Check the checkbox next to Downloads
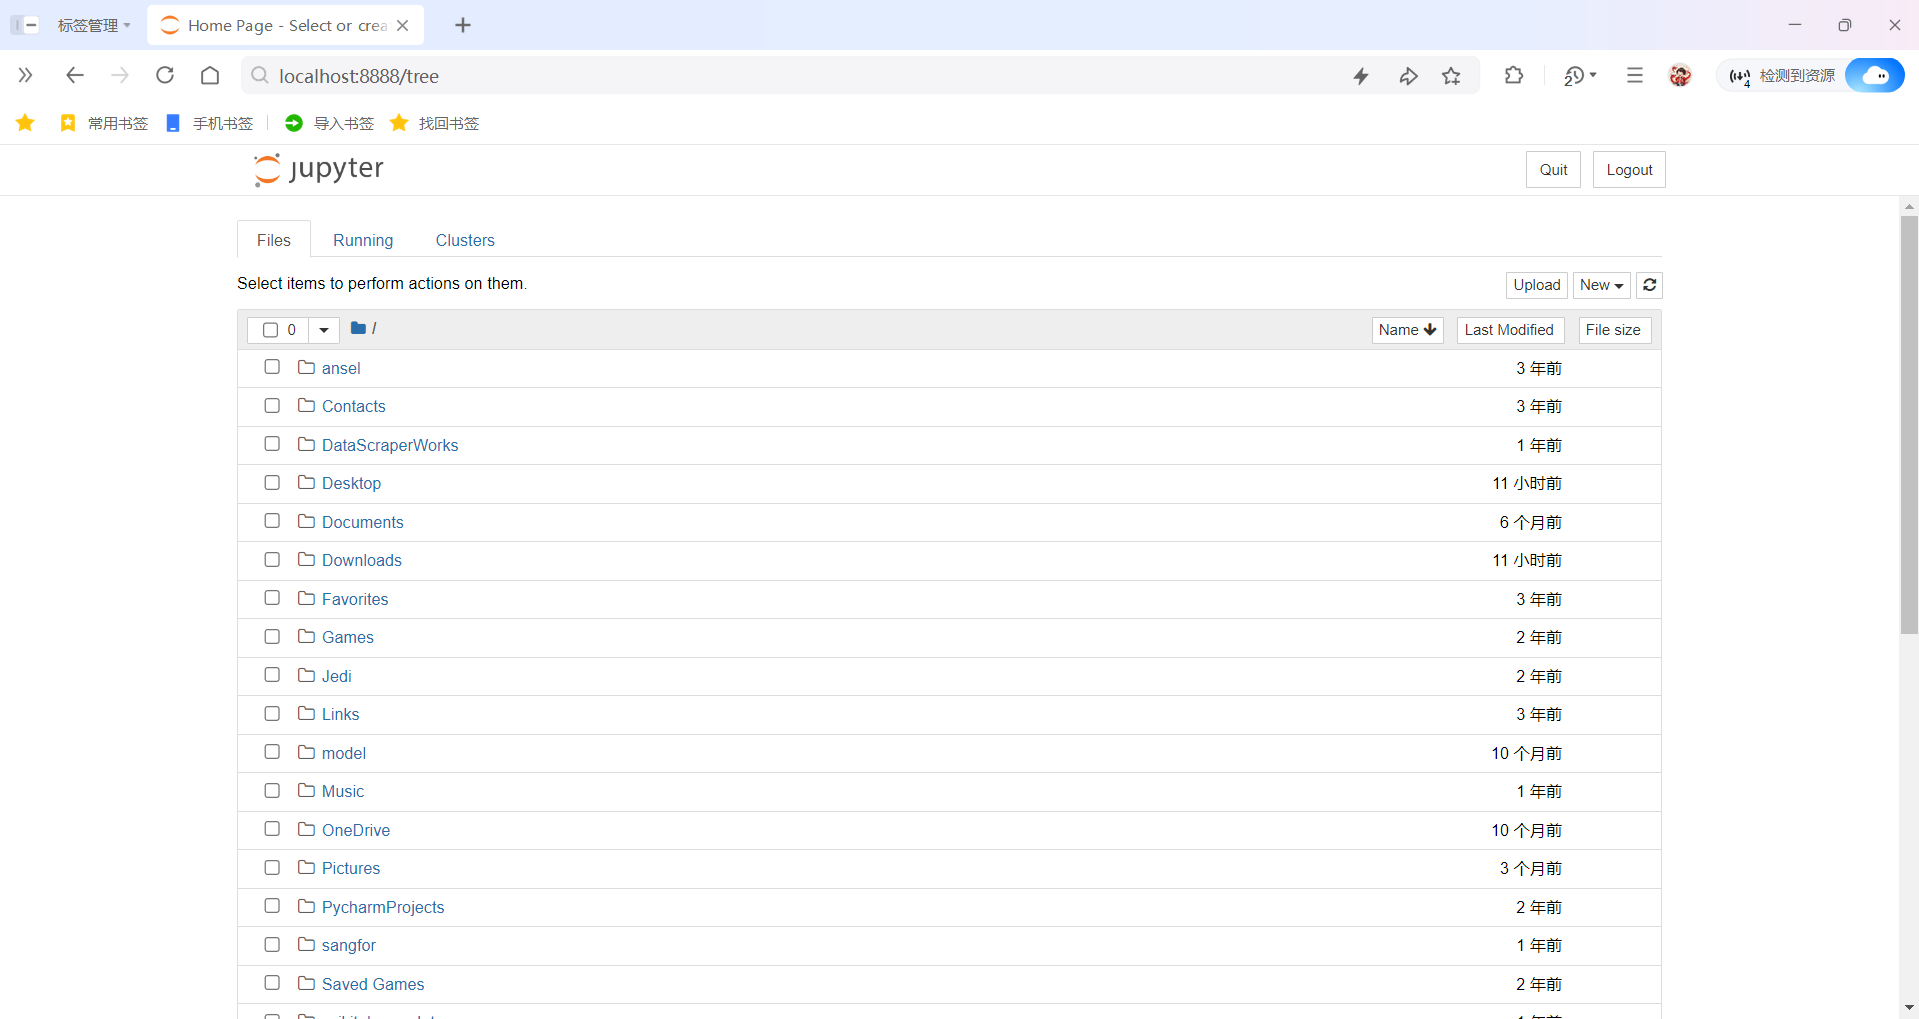This screenshot has height=1019, width=1919. point(271,559)
